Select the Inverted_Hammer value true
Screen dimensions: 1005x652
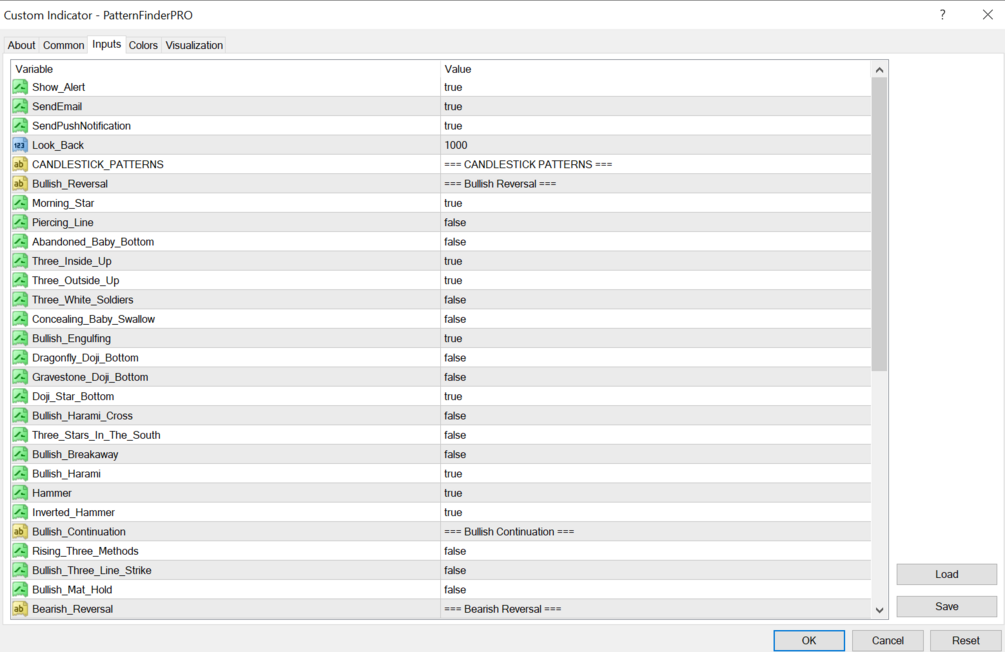pyautogui.click(x=453, y=512)
